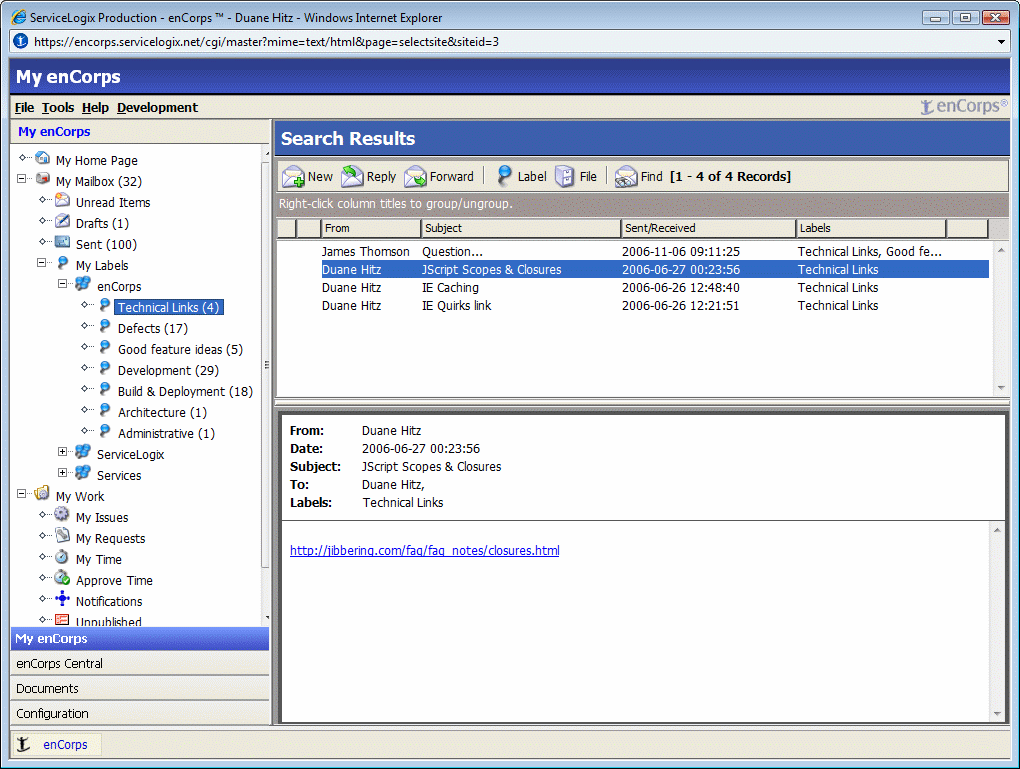Viewport: 1020px width, 769px height.
Task: Click the ServiceLogix label group icon
Action: tap(83, 452)
